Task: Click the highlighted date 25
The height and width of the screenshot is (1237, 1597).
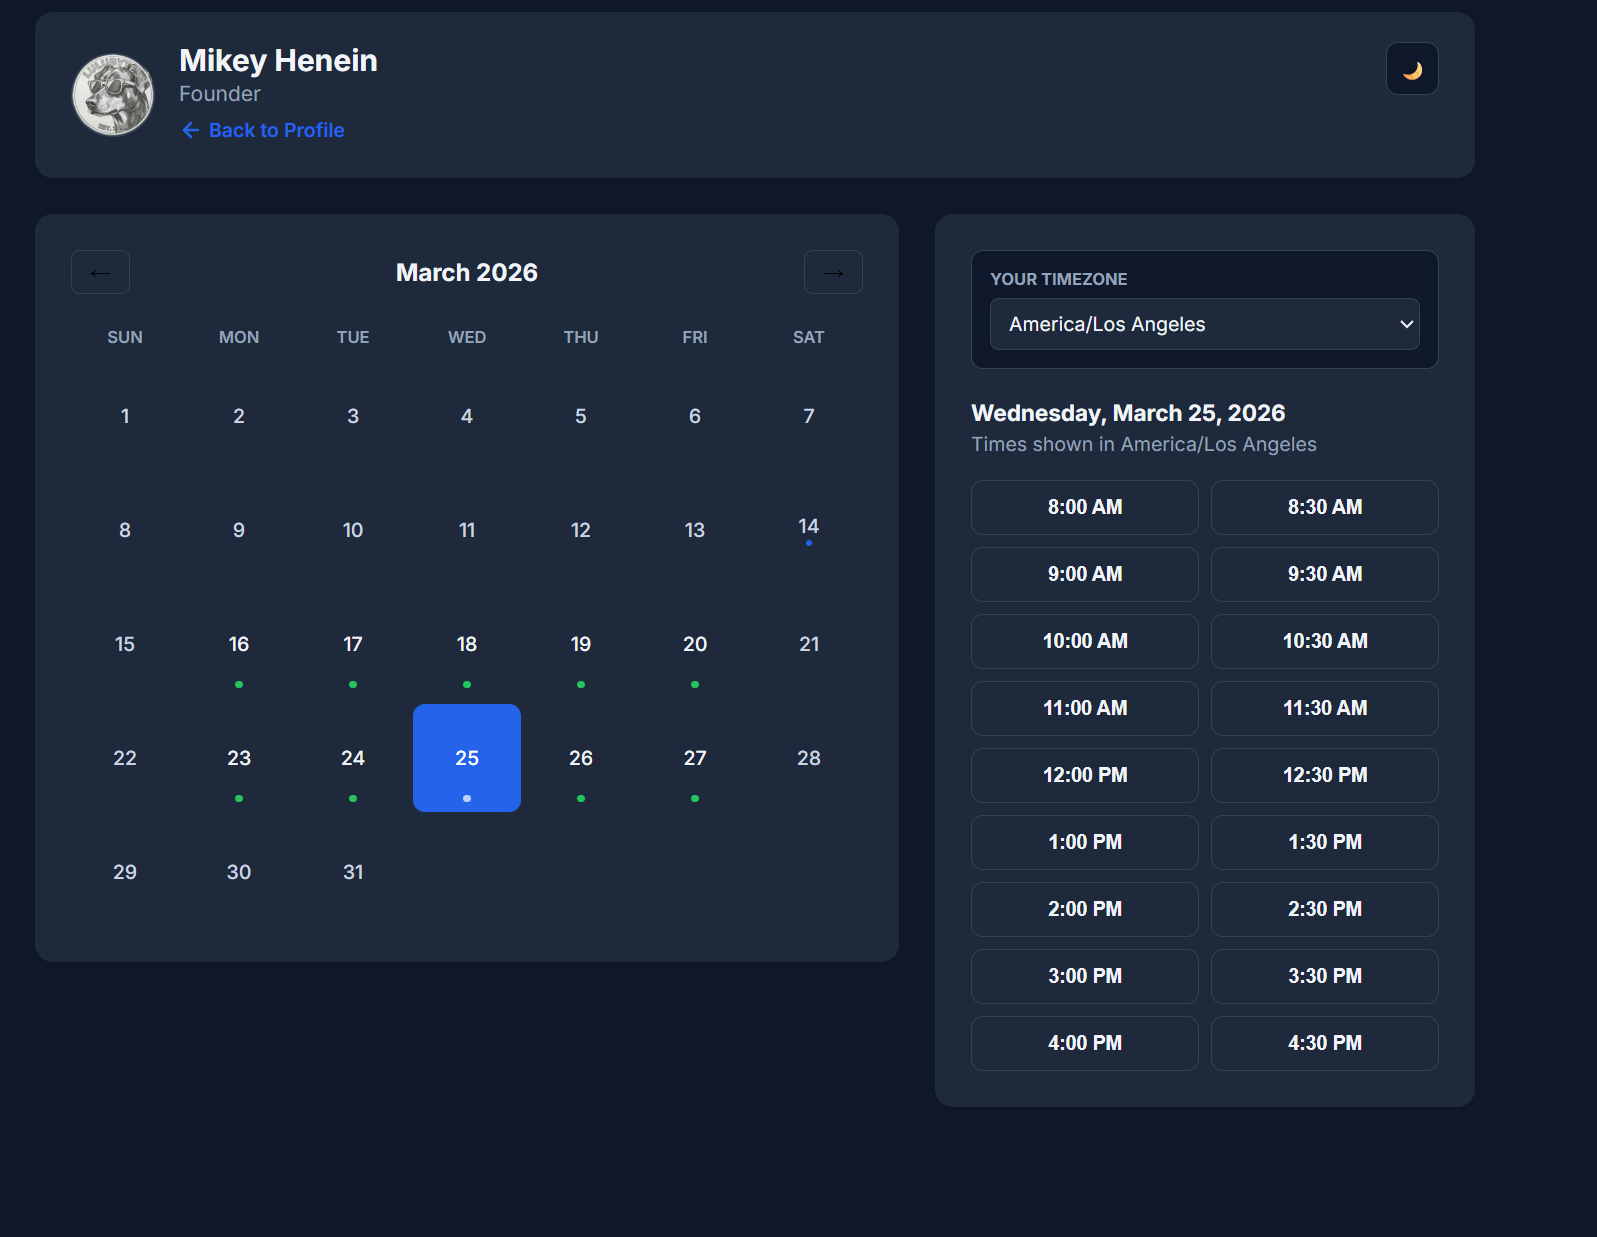Action: coord(467,758)
